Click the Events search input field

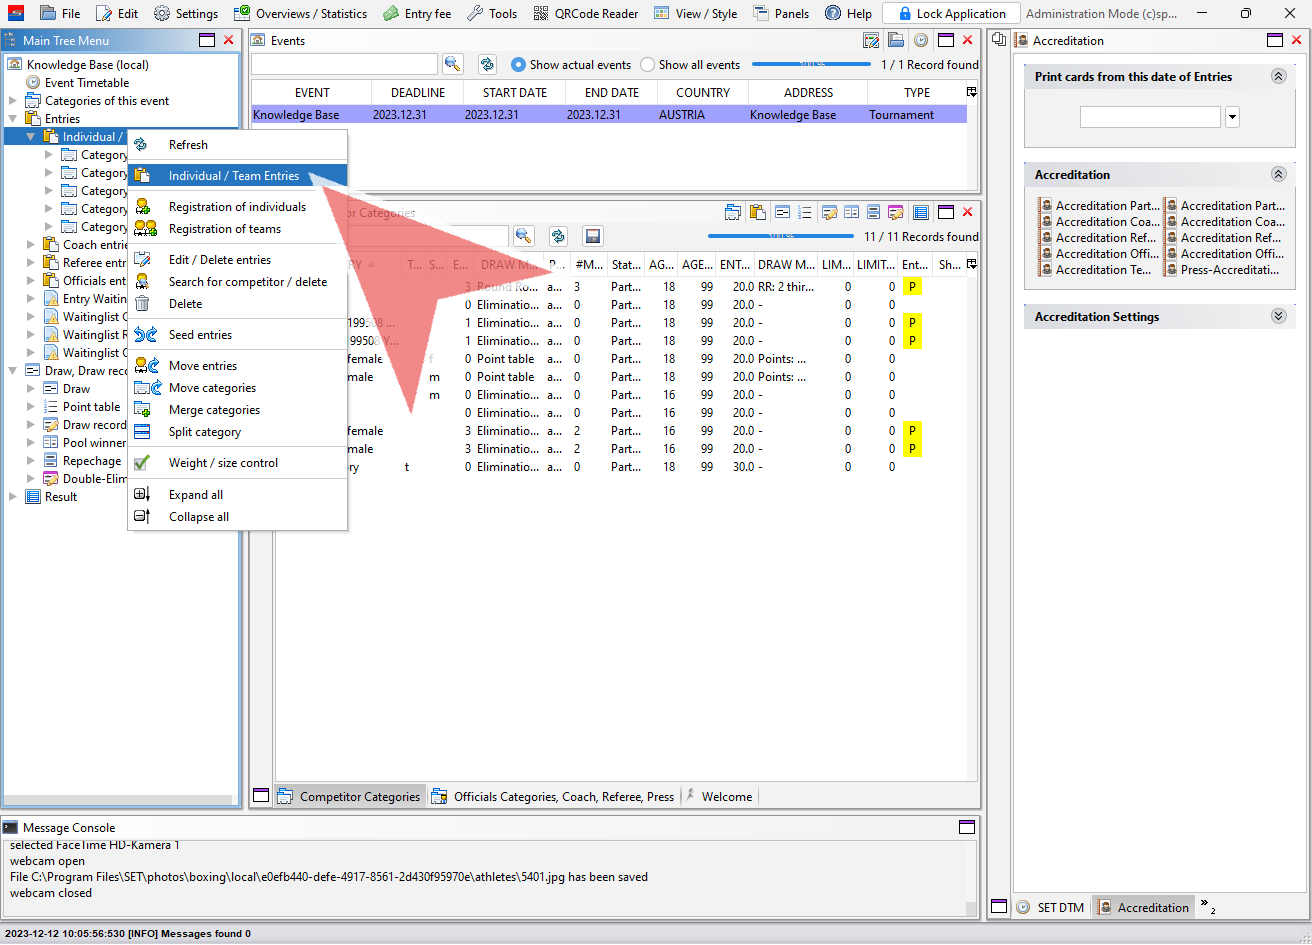(344, 64)
